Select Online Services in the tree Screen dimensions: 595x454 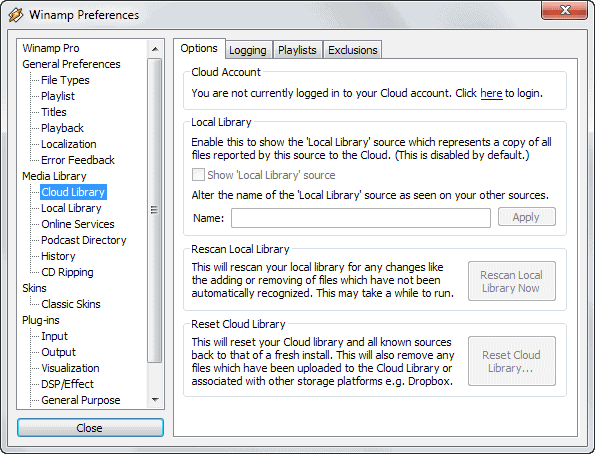[x=78, y=224]
